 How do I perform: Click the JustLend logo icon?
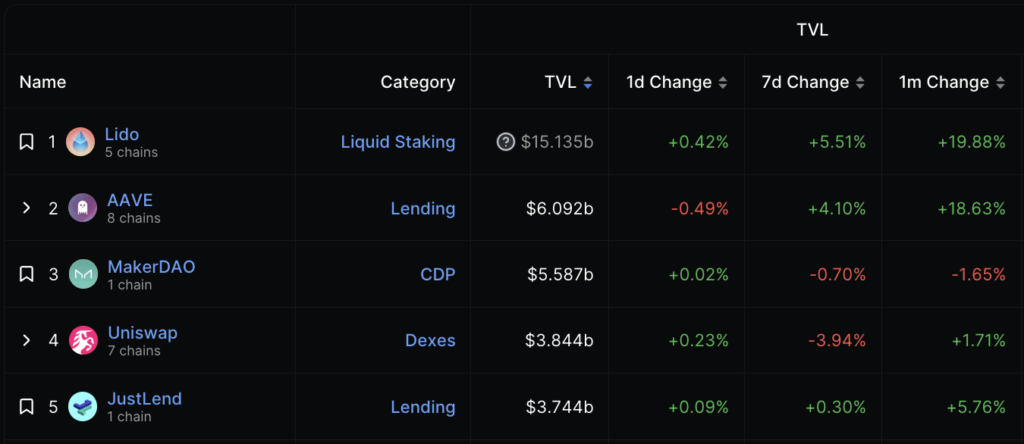[83, 407]
